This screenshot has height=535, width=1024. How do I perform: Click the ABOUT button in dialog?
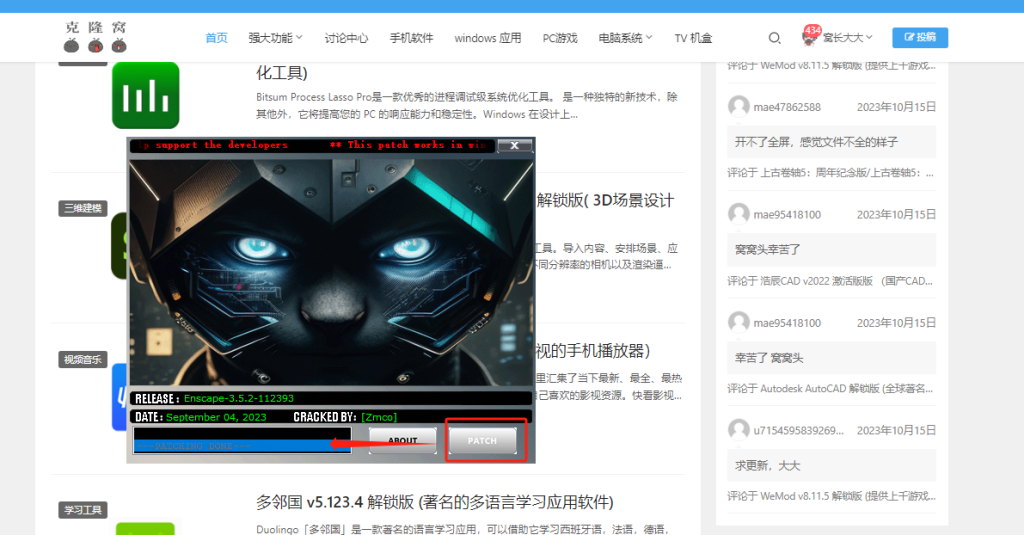pyautogui.click(x=403, y=440)
